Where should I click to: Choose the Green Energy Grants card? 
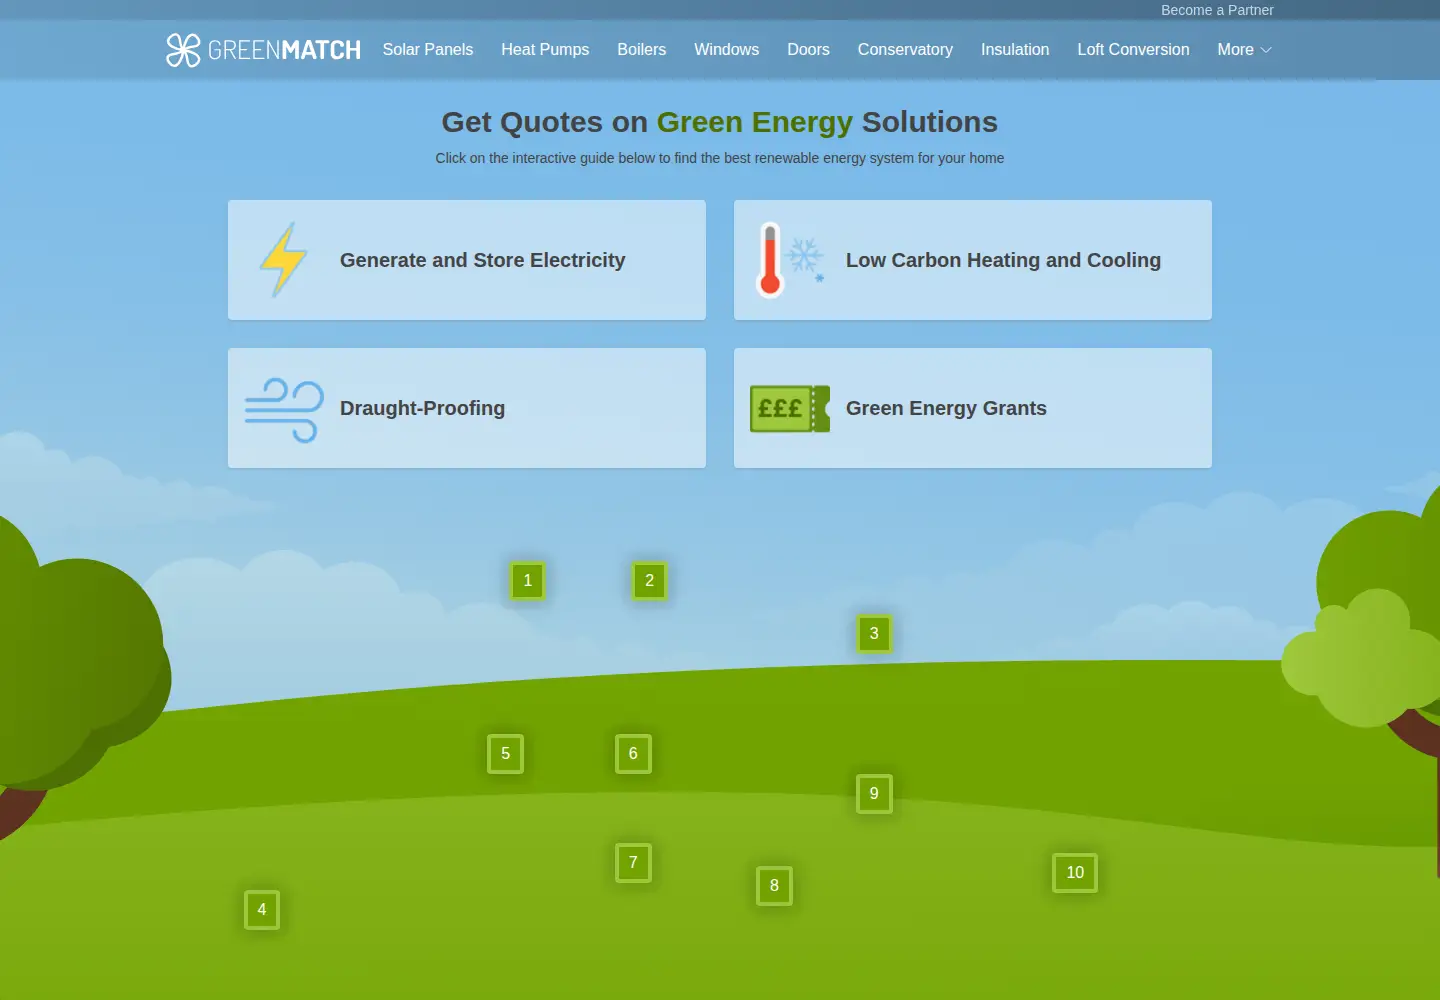[x=973, y=408]
